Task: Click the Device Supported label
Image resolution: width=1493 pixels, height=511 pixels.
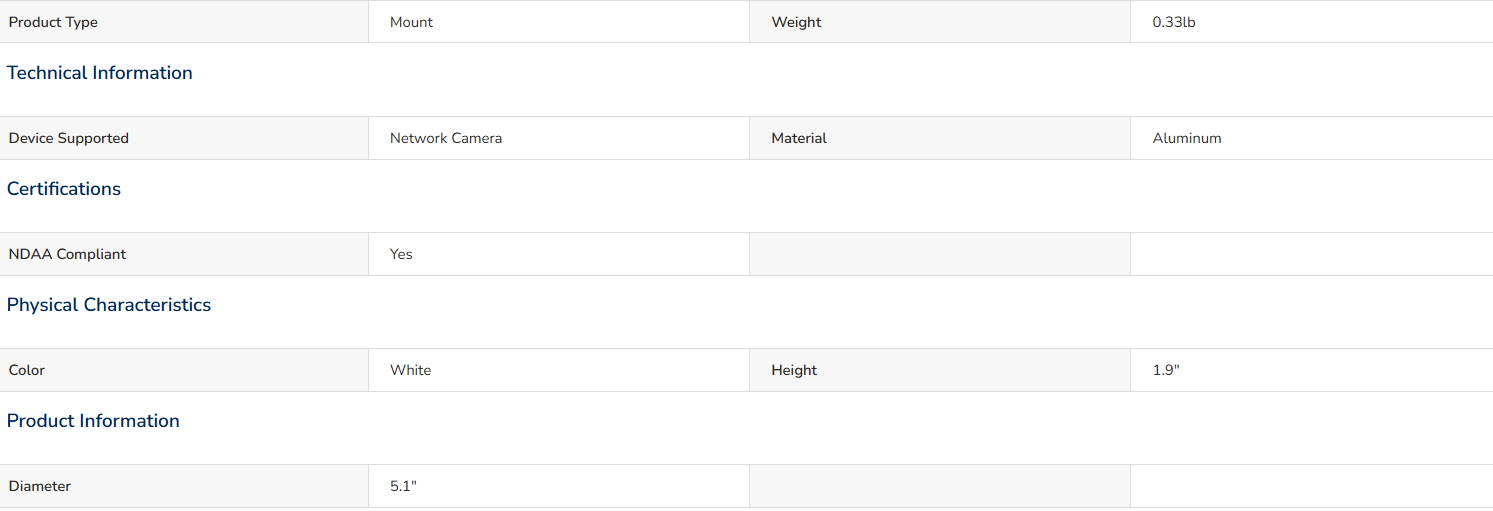Action: [69, 138]
